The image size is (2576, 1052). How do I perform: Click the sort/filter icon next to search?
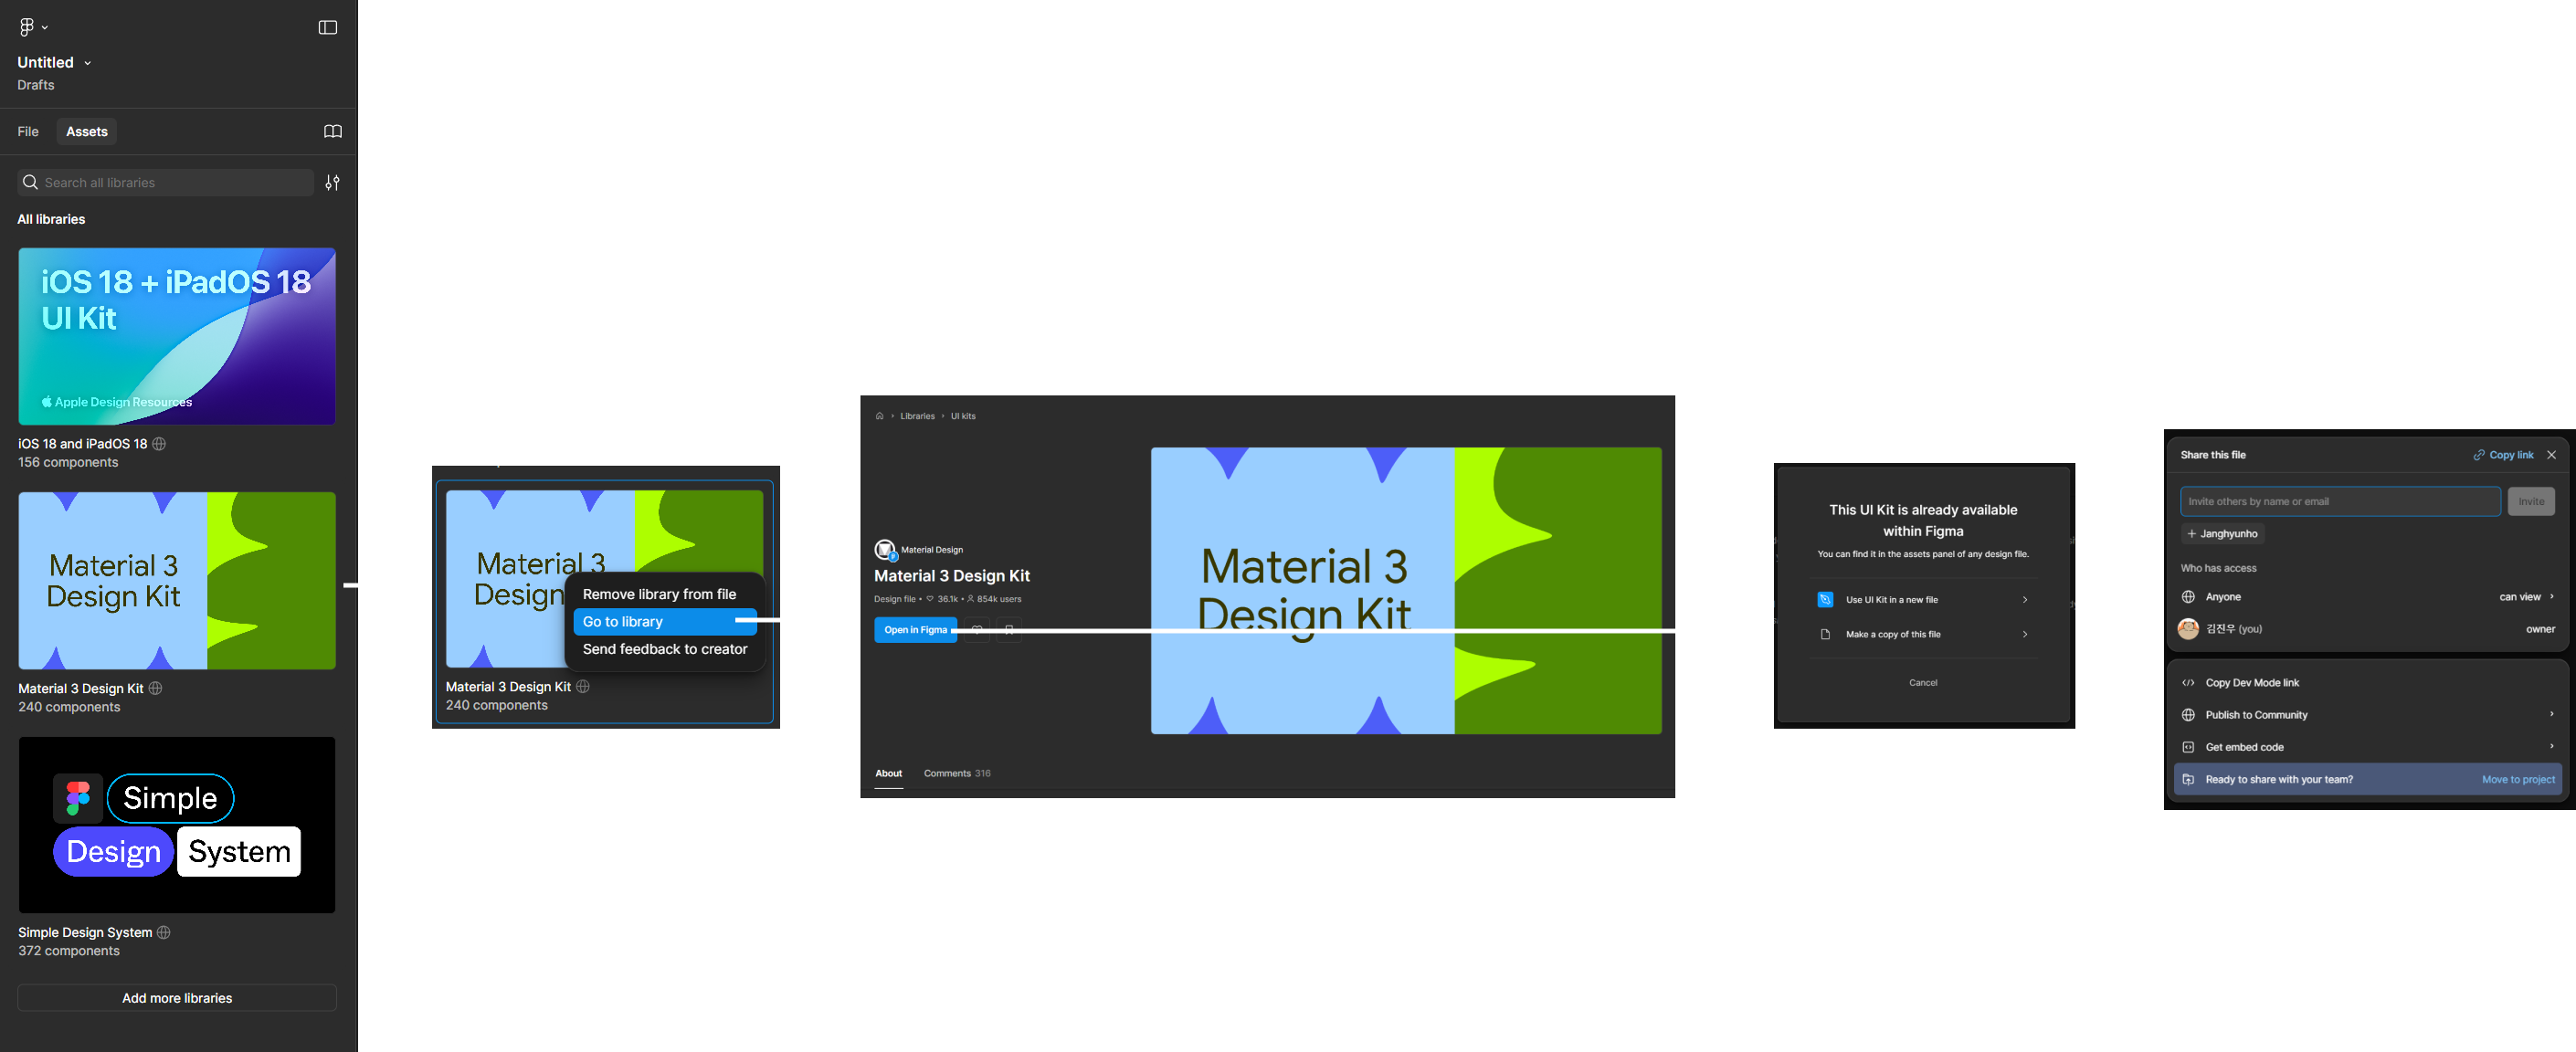point(330,182)
